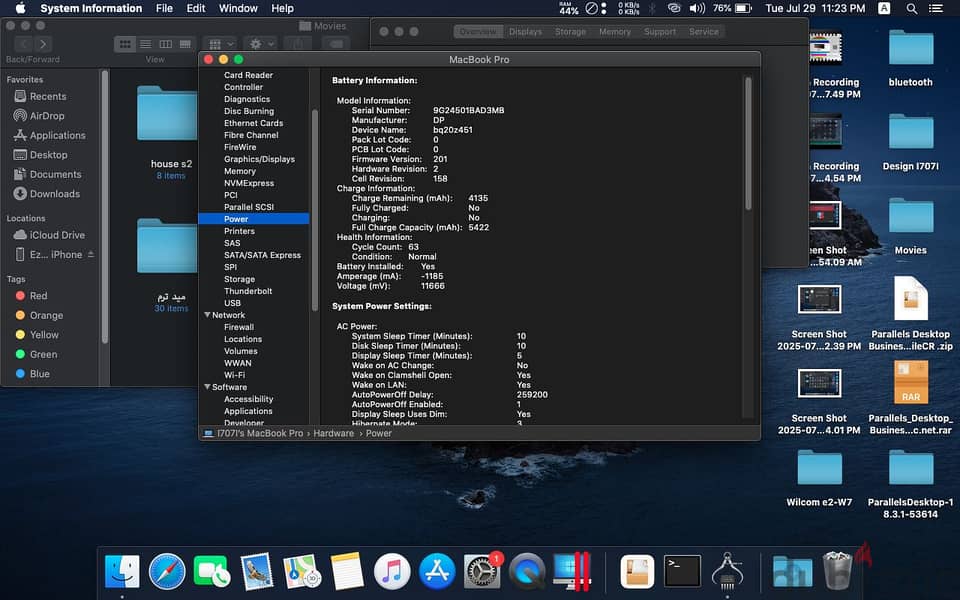Switch Finder to gallery view
960x600 pixels.
(x=185, y=44)
